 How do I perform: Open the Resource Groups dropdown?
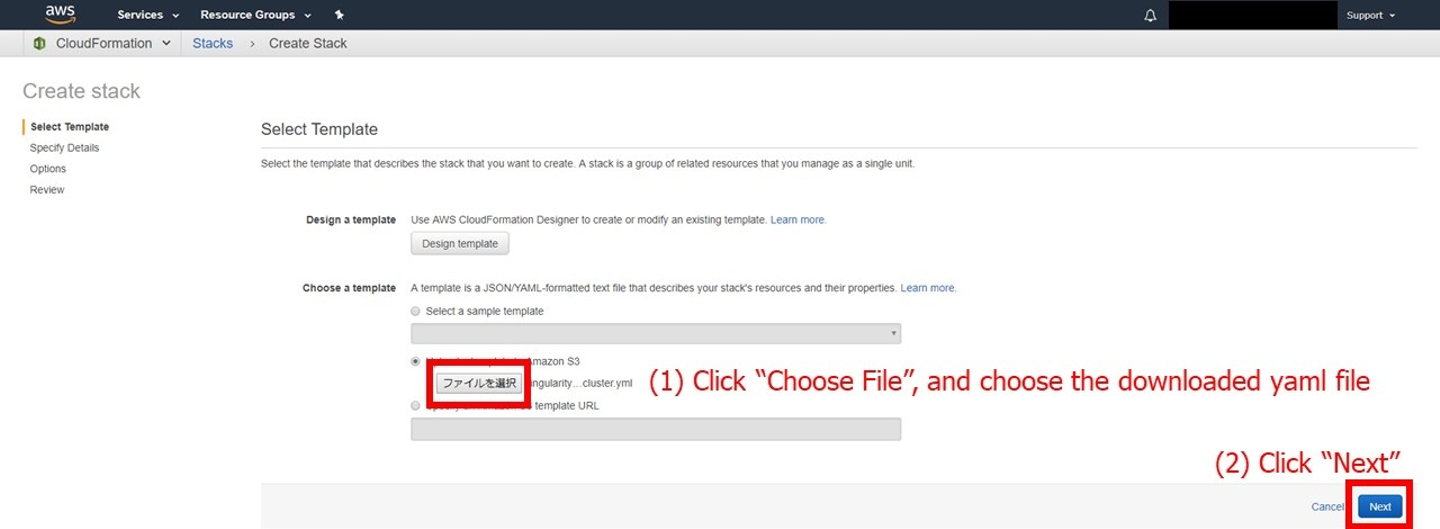coord(256,15)
